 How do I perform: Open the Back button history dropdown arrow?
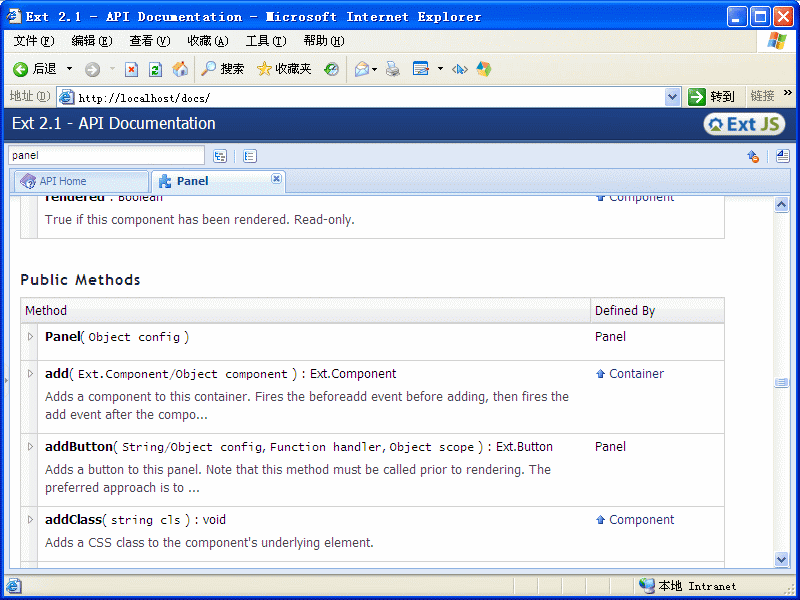pos(69,69)
